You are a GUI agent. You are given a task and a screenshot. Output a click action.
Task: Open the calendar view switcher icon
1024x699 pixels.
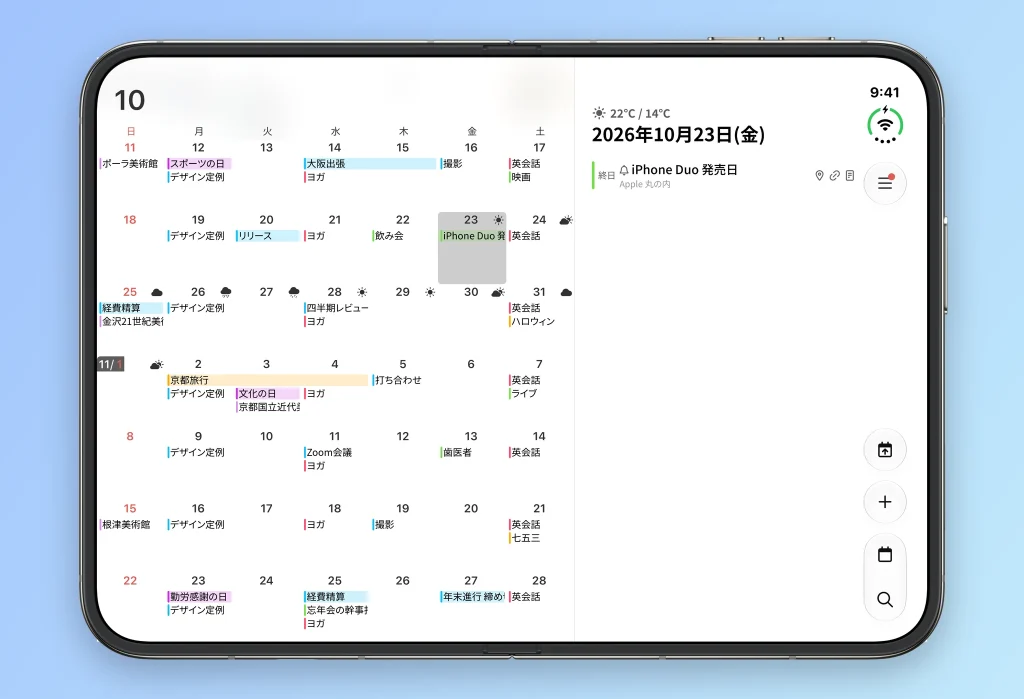pyautogui.click(x=885, y=555)
